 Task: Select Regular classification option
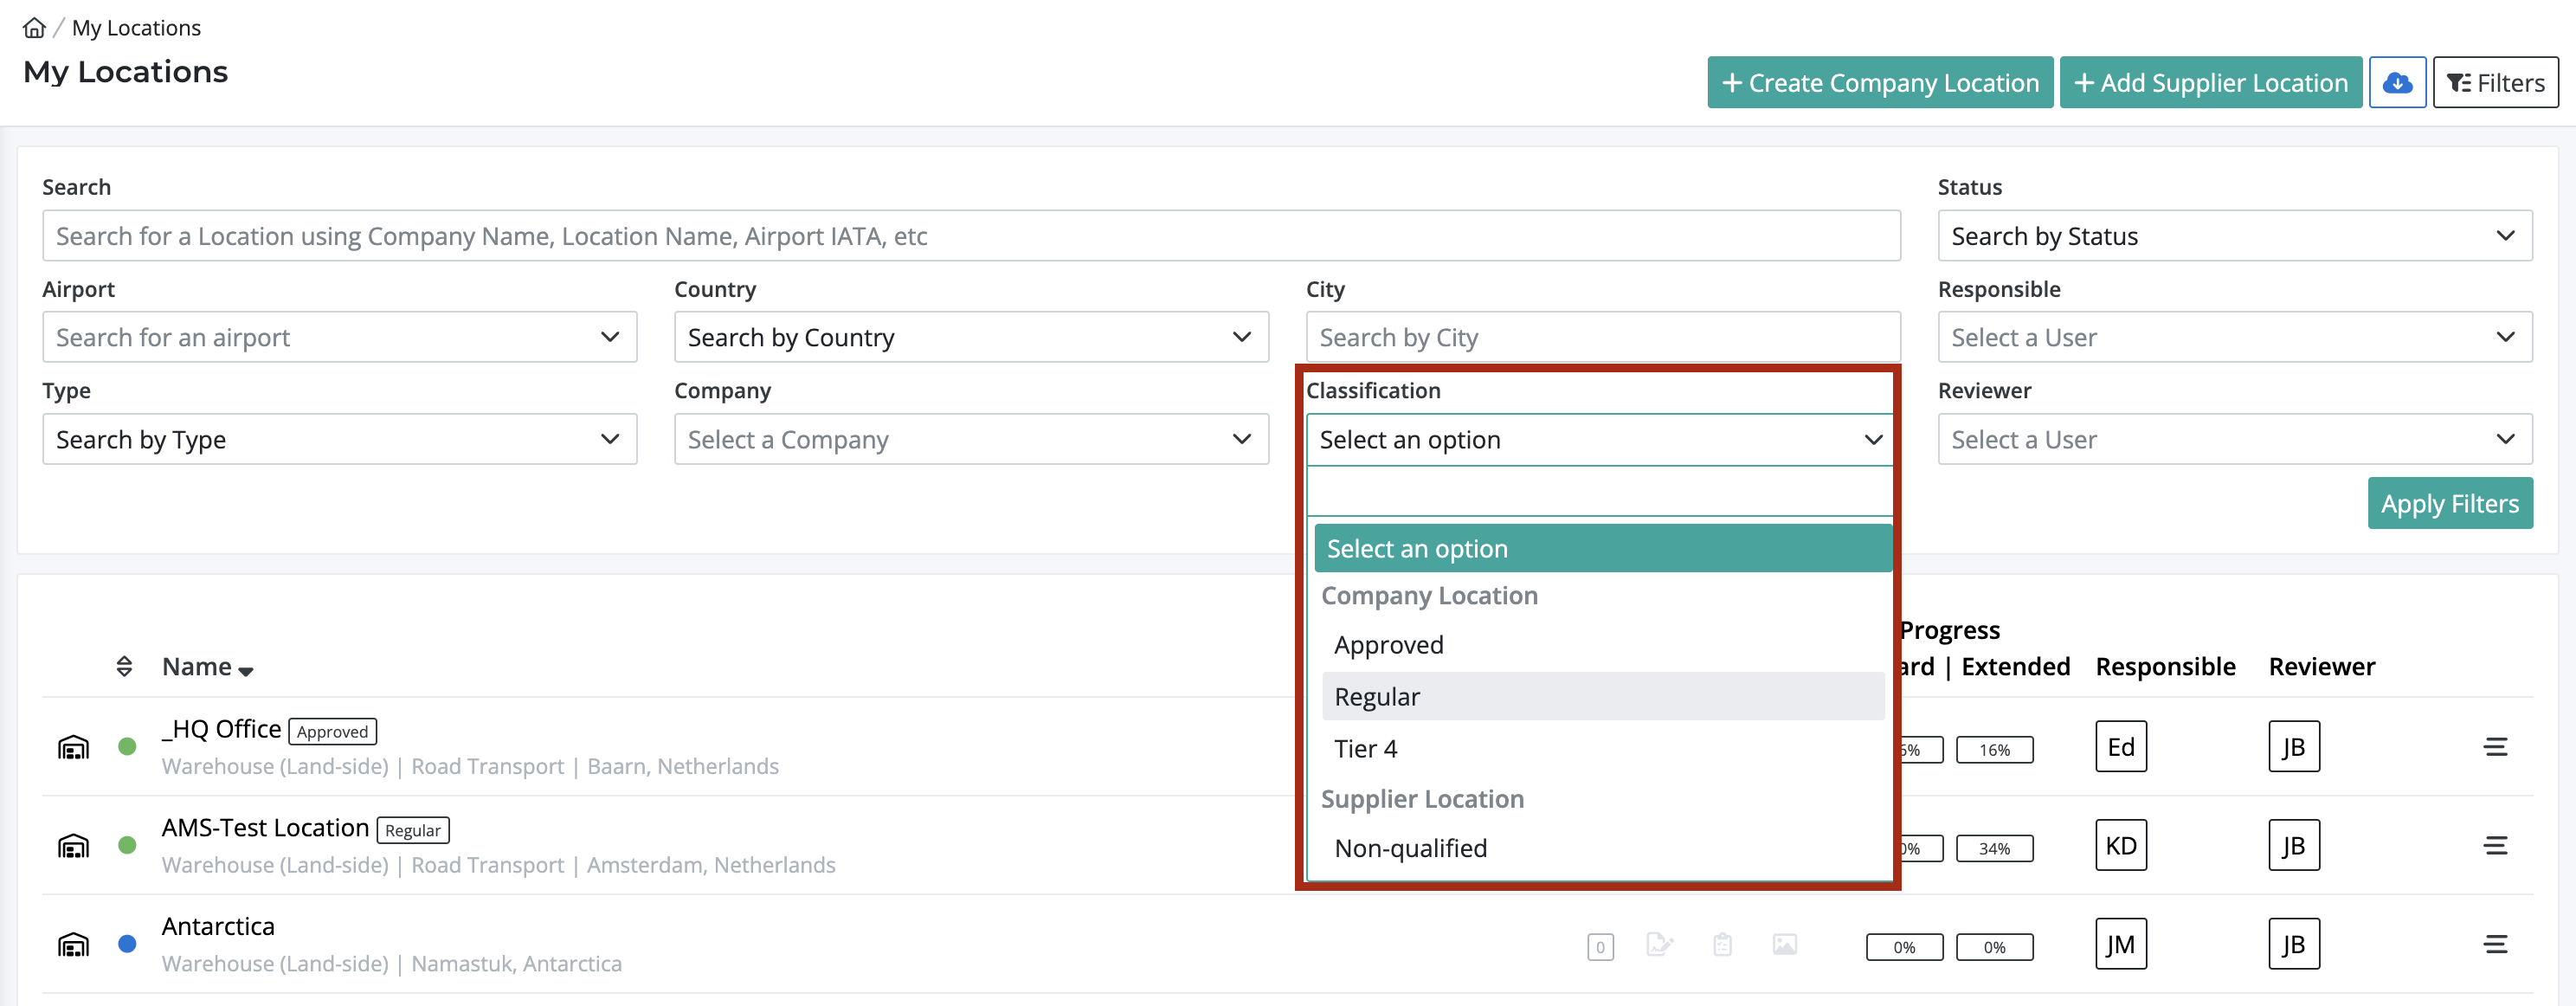point(1603,697)
